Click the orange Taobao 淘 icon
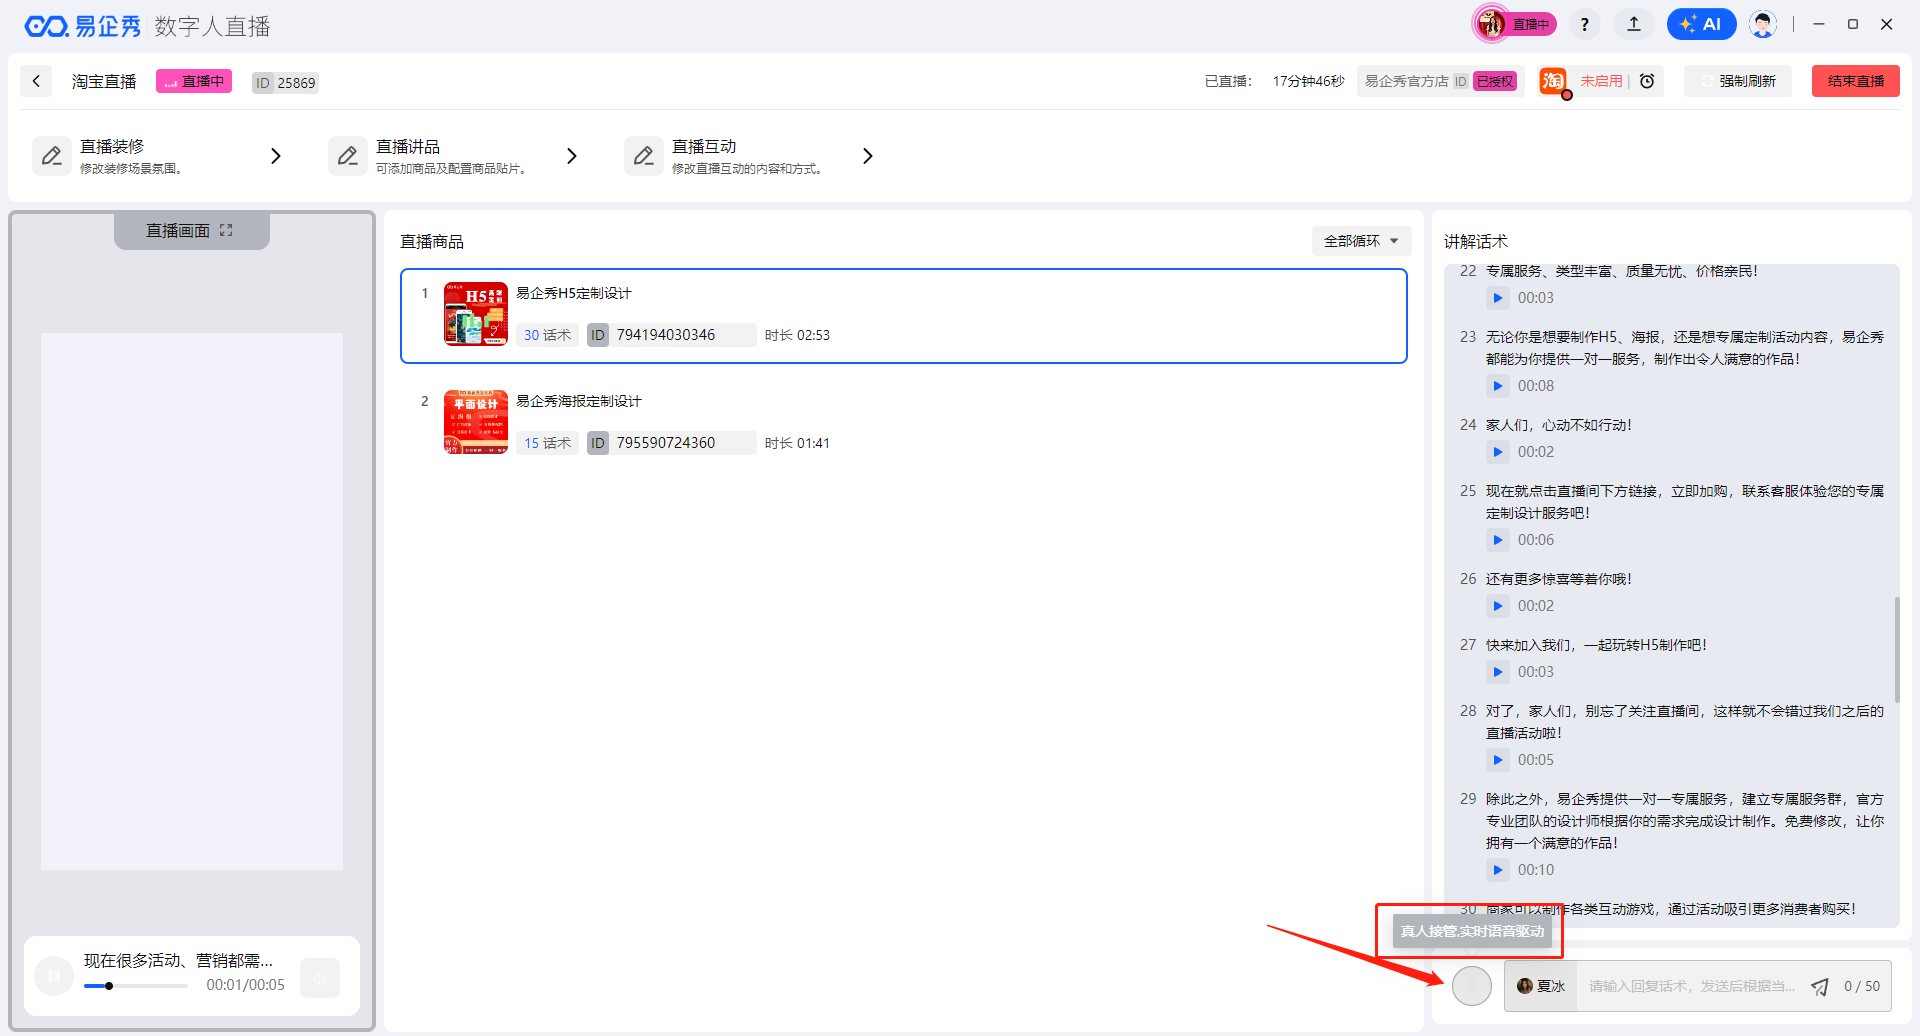This screenshot has height=1036, width=1920. pos(1553,81)
